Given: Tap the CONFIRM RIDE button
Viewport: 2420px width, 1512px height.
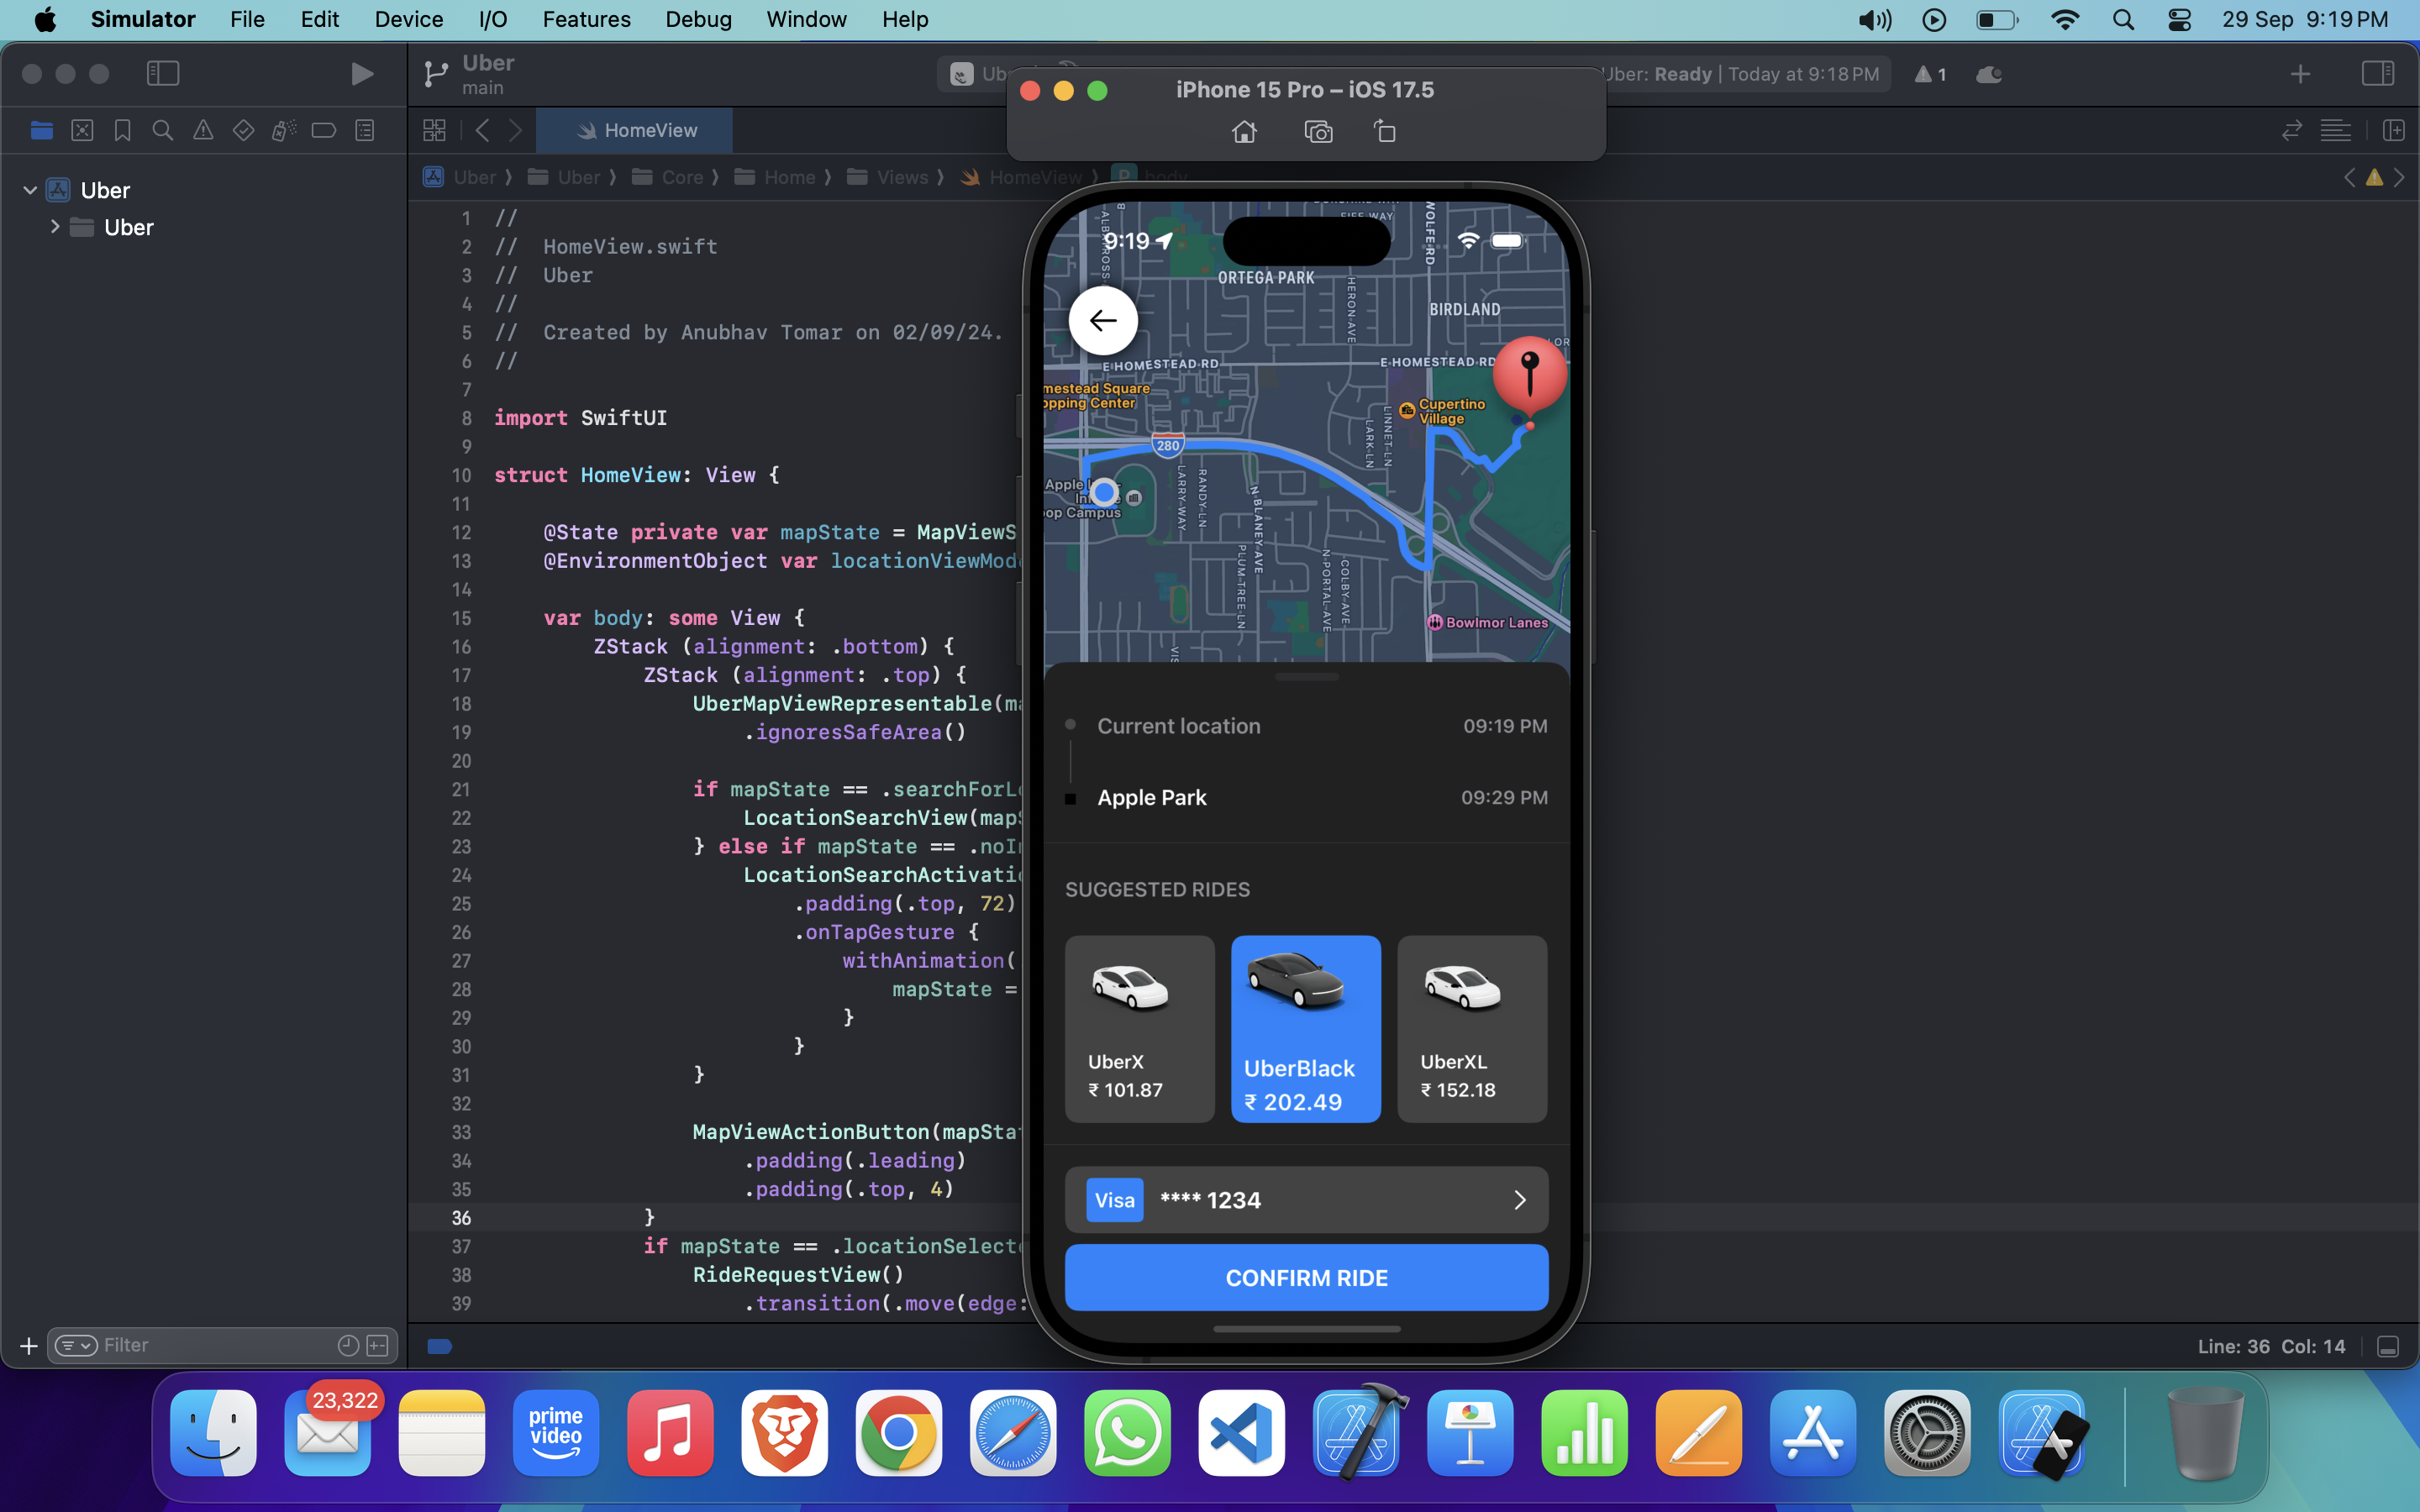Looking at the screenshot, I should [1306, 1277].
